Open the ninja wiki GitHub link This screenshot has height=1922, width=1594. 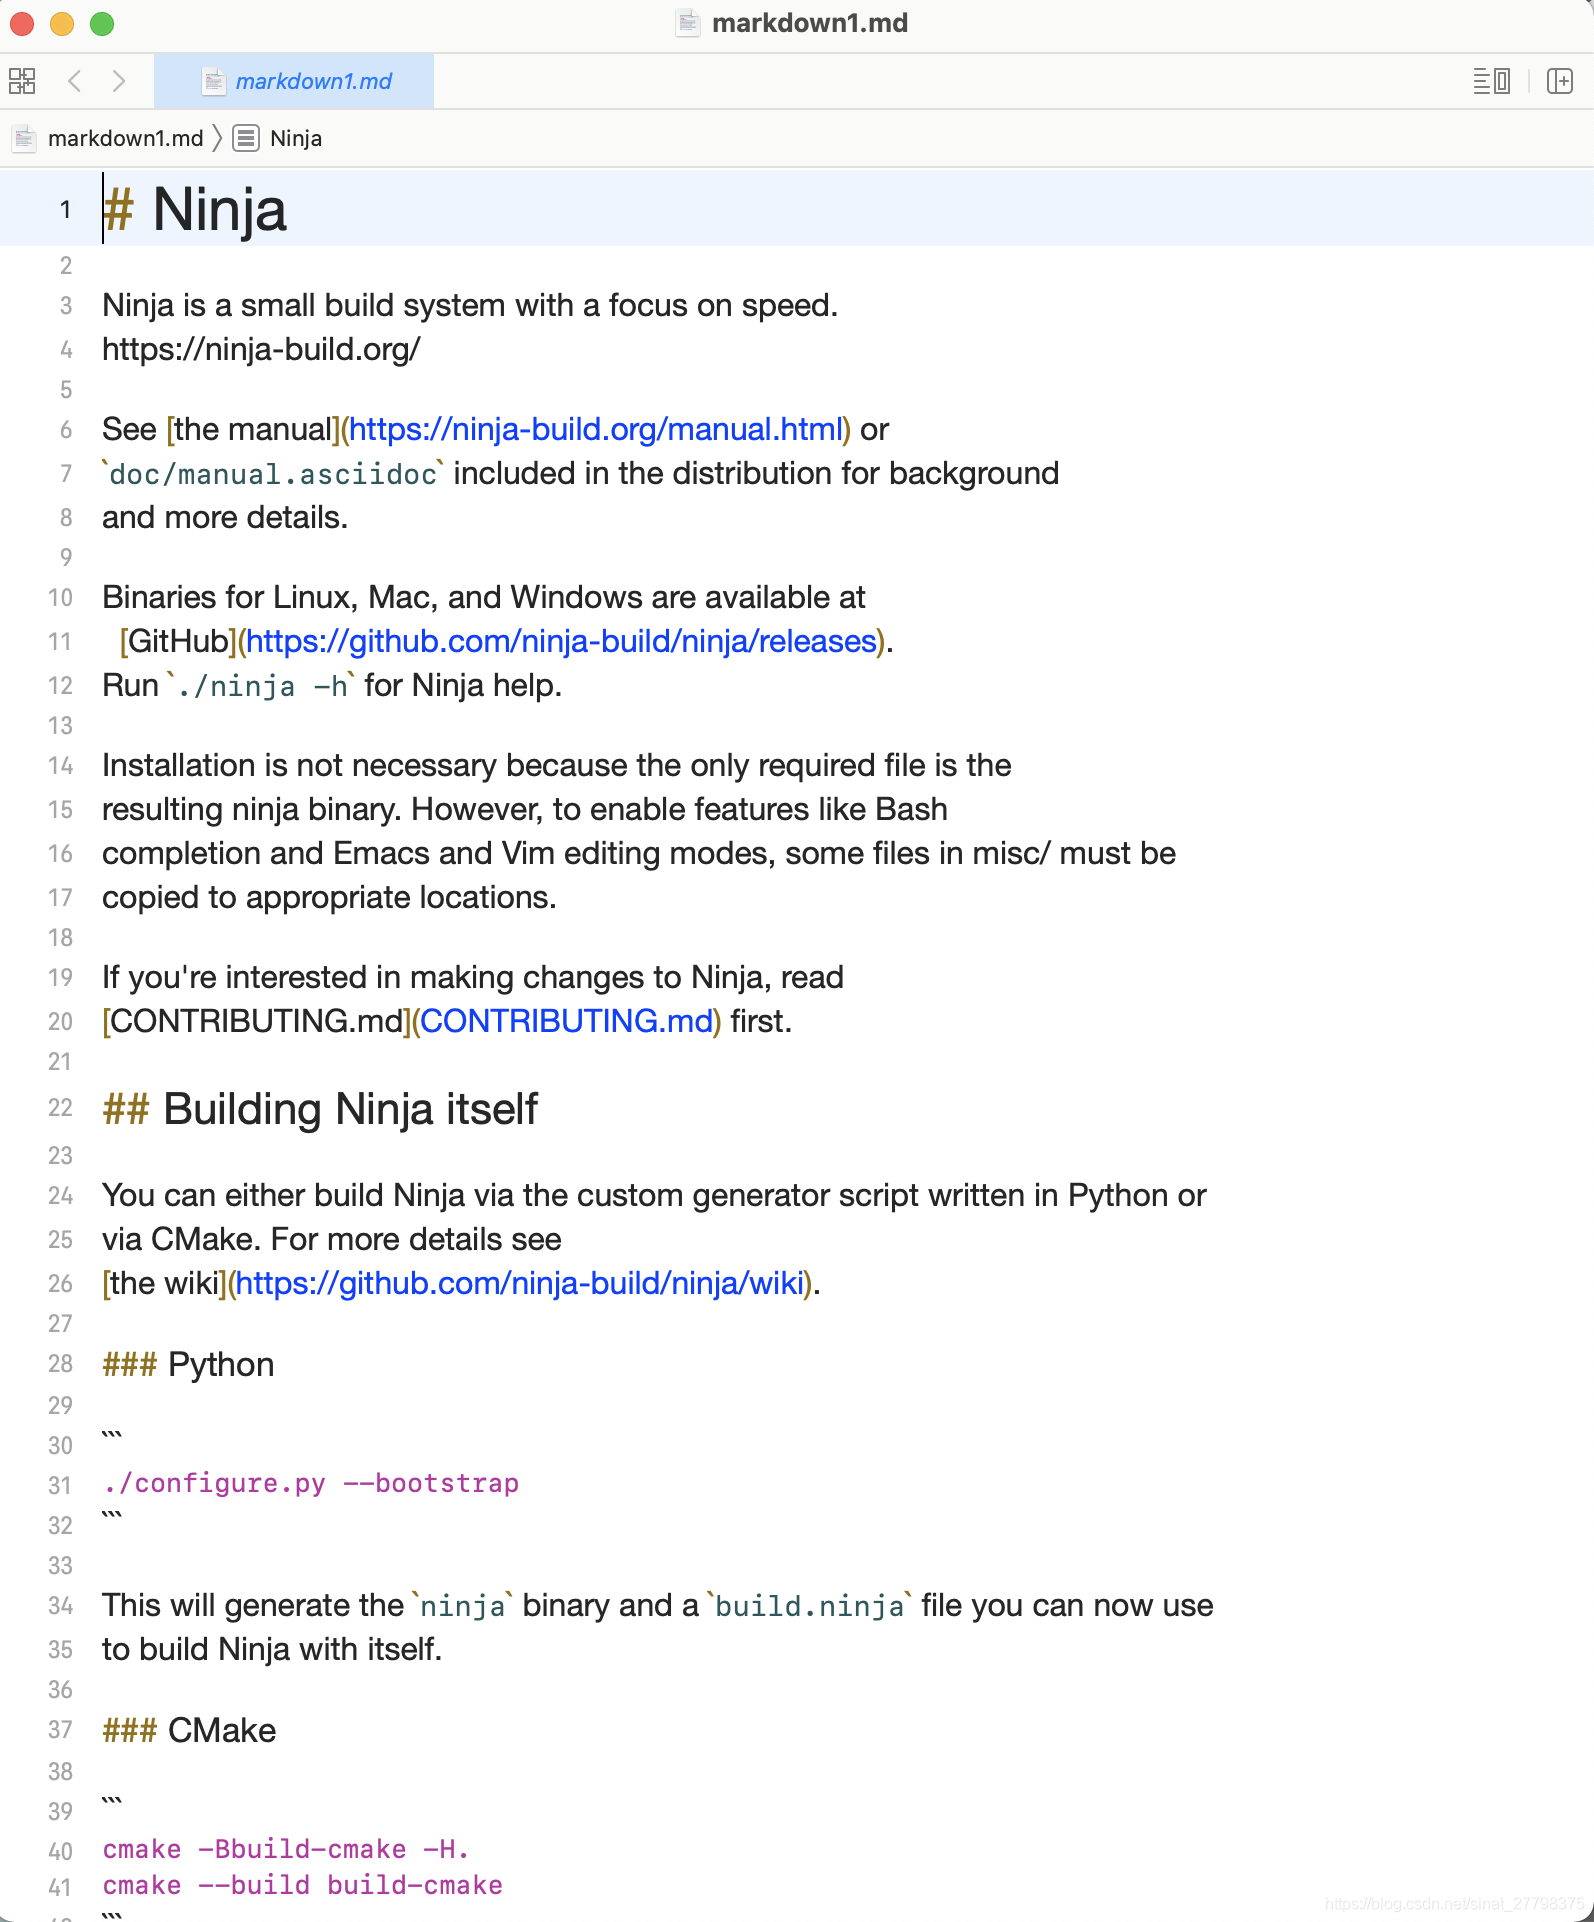pyautogui.click(x=520, y=1283)
